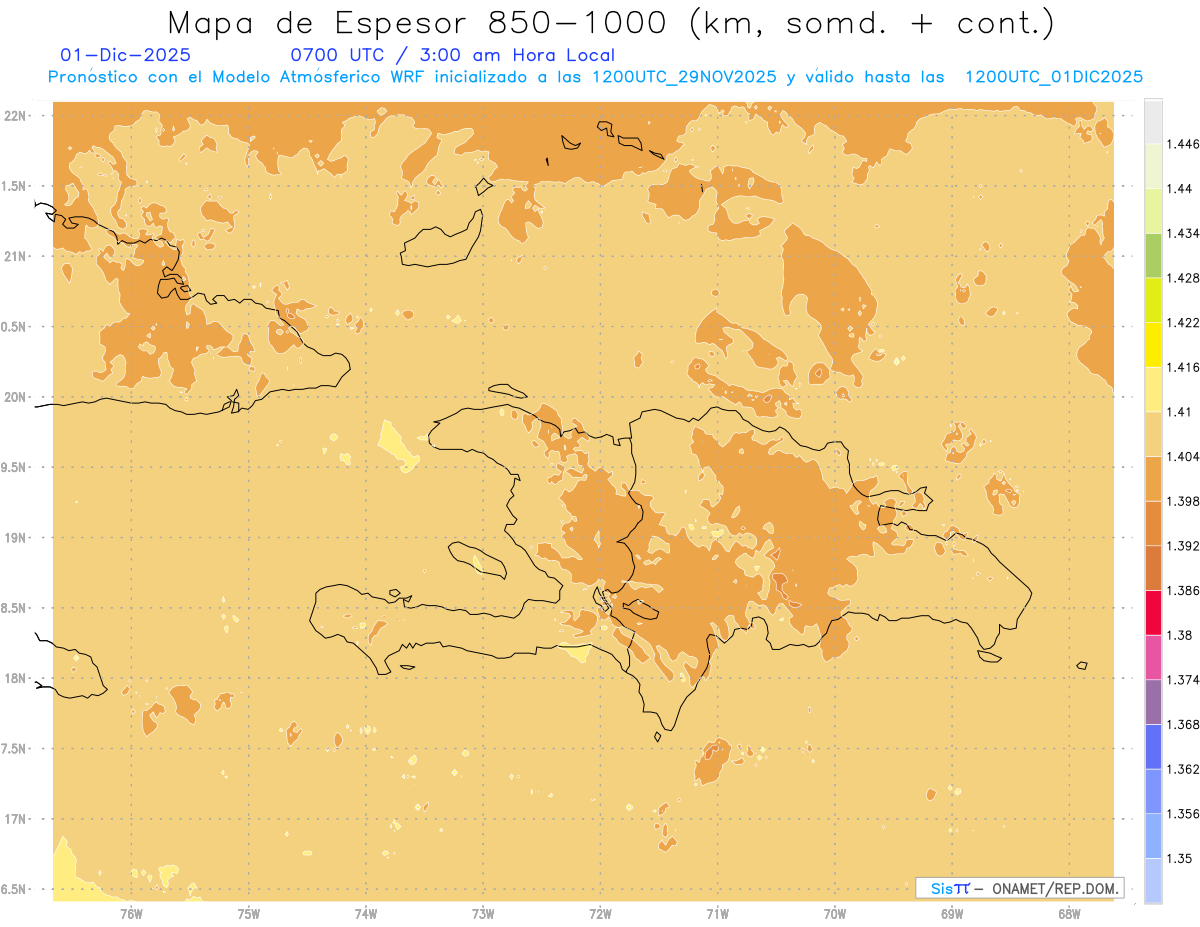Image resolution: width=1200 pixels, height=927 pixels.
Task: Click the 'ONAMET/REP.DOM.' credit box
Action: (1019, 888)
